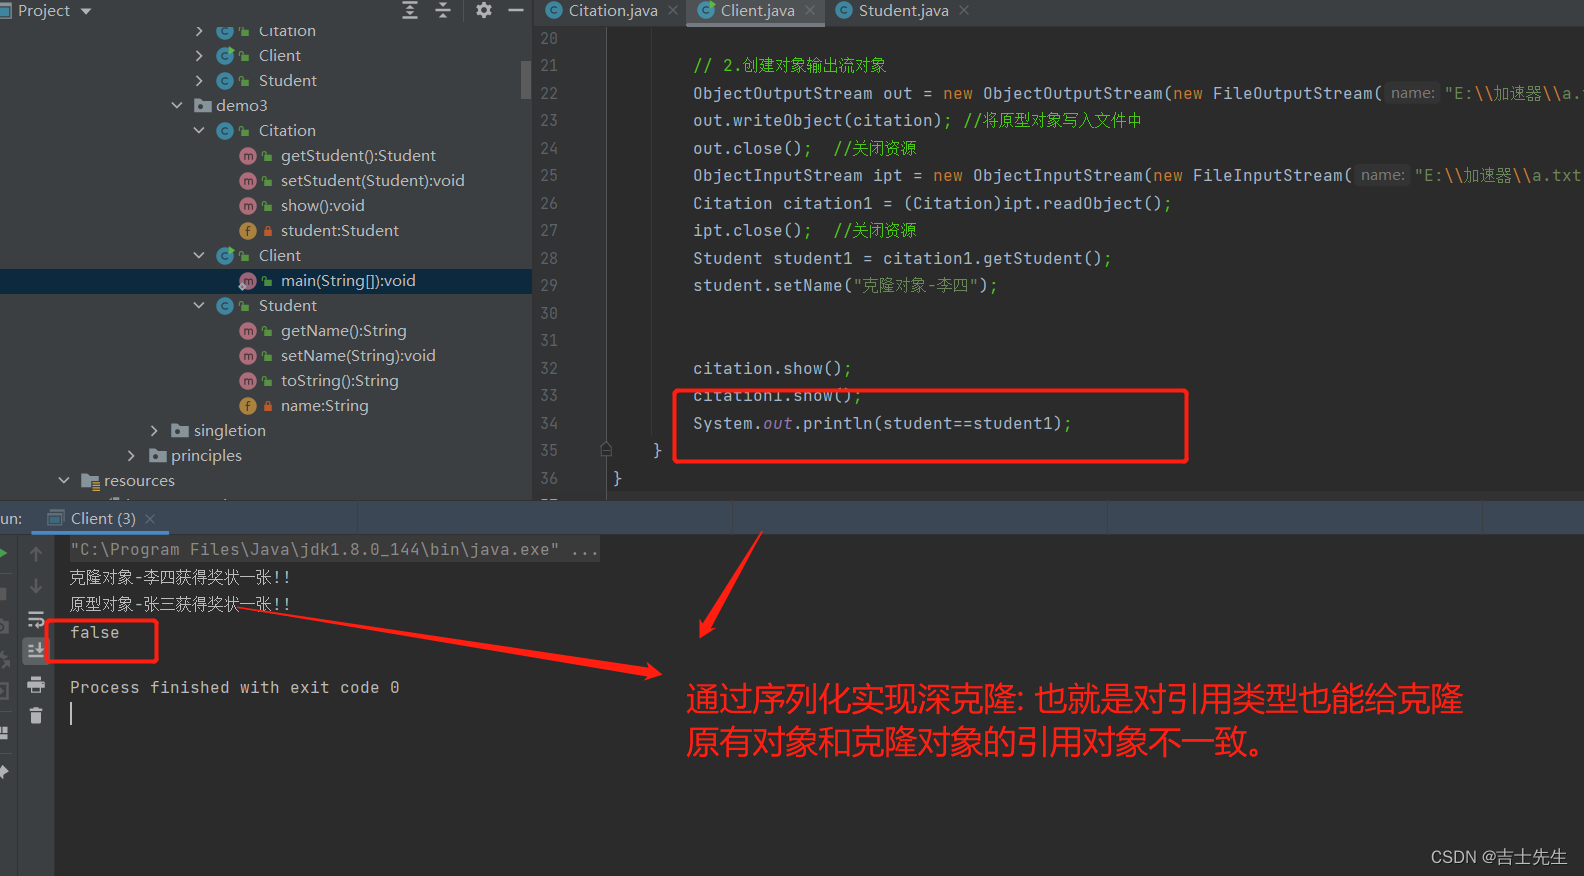
Task: Close the Citation.java tab
Action: [x=673, y=11]
